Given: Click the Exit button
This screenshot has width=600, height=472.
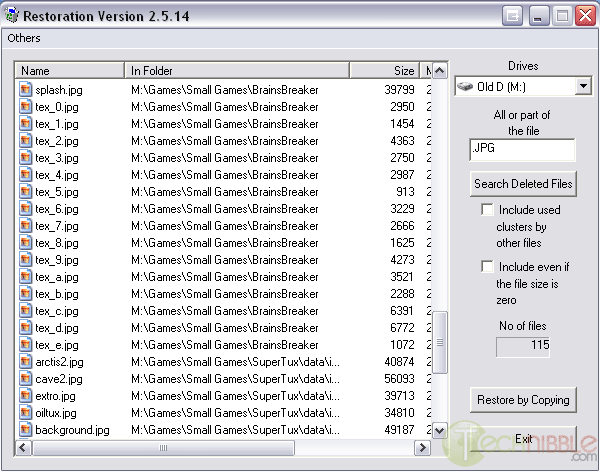Looking at the screenshot, I should [523, 439].
